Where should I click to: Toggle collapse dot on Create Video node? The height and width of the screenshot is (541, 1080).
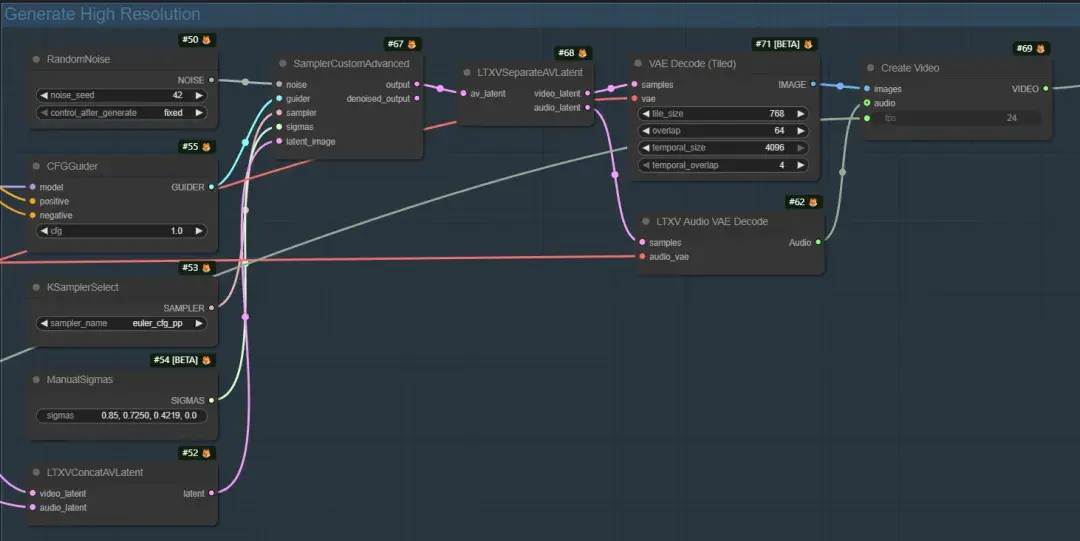point(871,68)
